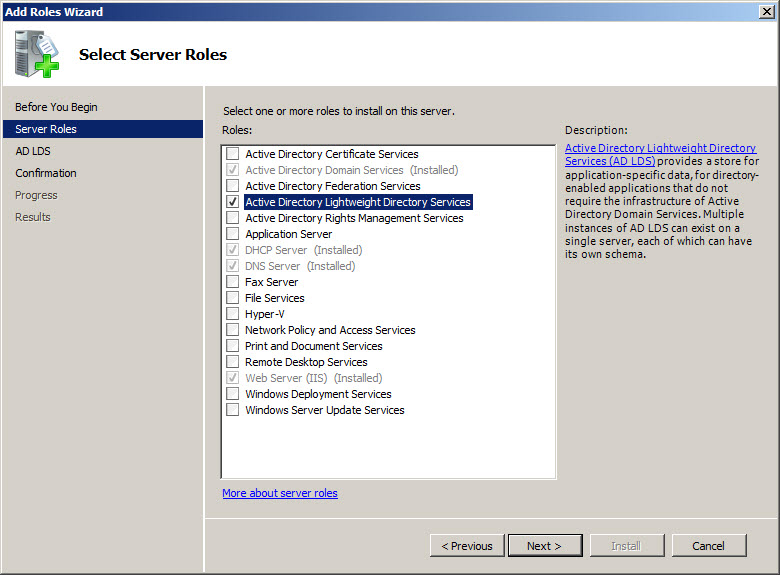Click the Progress step in sidebar

tap(36, 195)
